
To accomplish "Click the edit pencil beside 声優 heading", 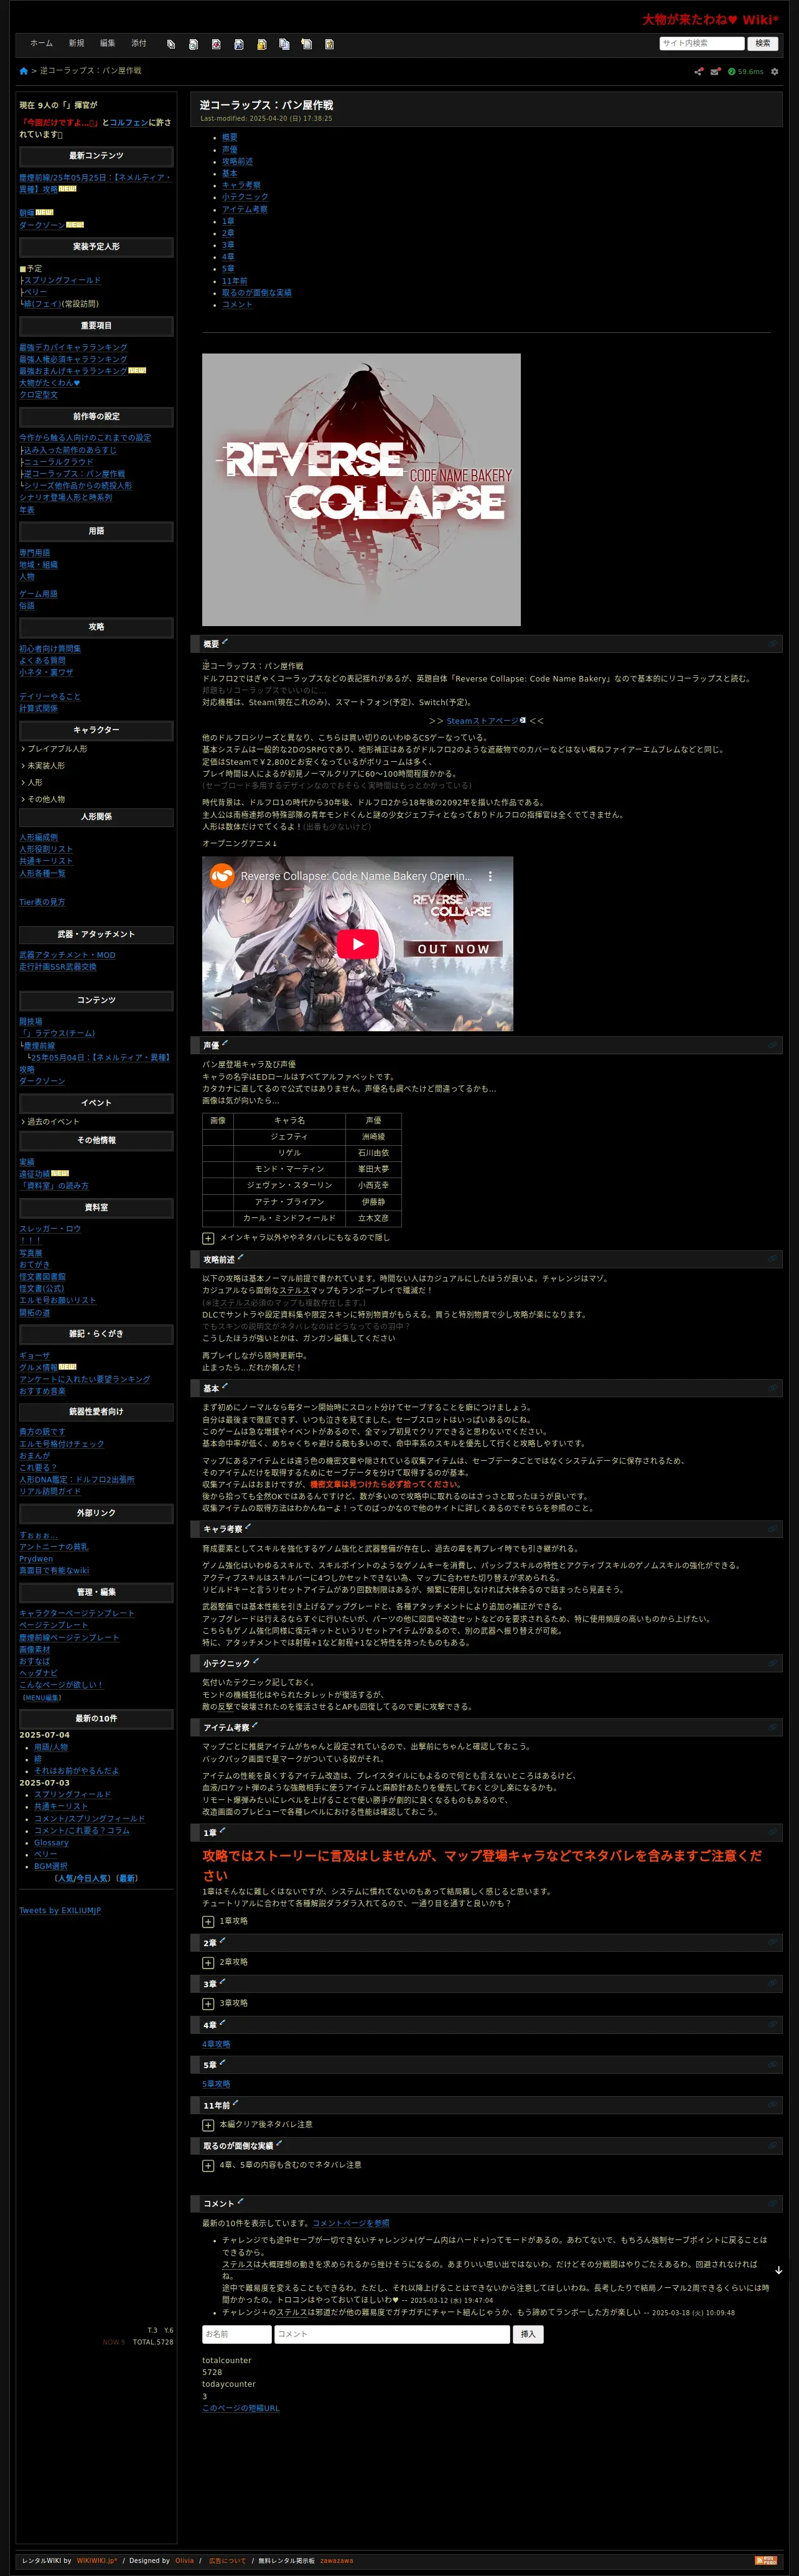I will 225,1043.
